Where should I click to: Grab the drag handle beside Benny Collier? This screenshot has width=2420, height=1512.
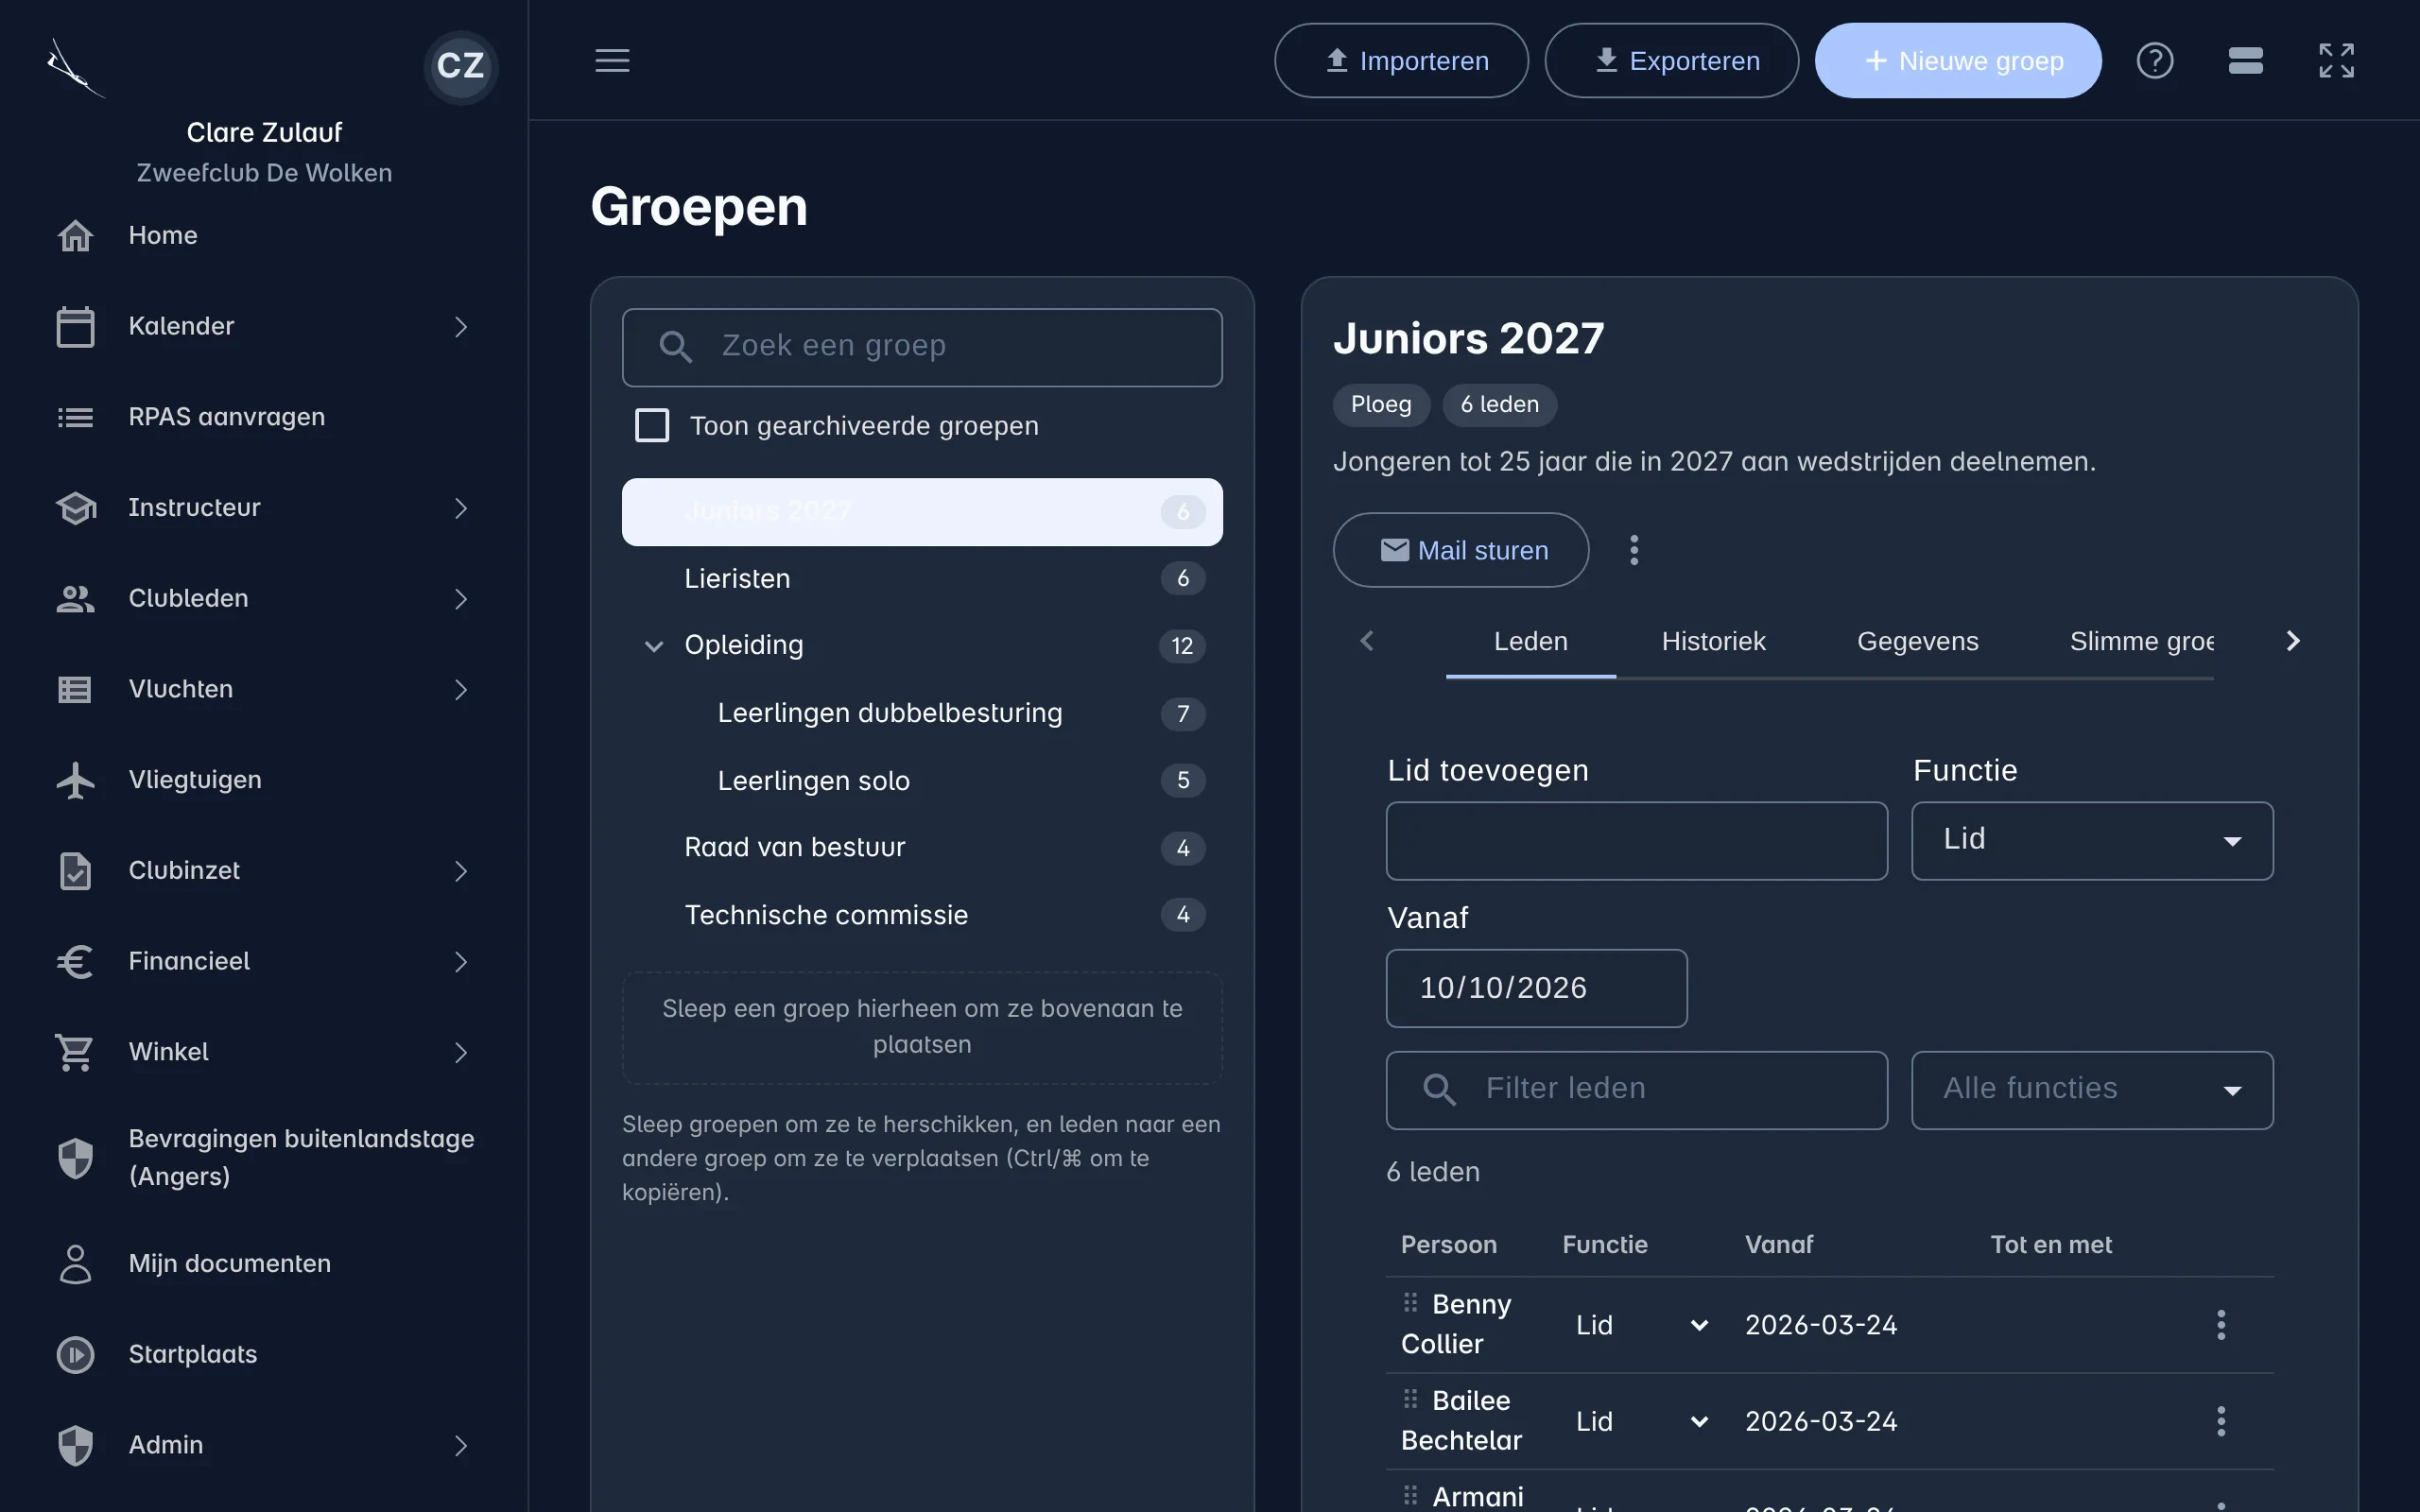[1410, 1302]
